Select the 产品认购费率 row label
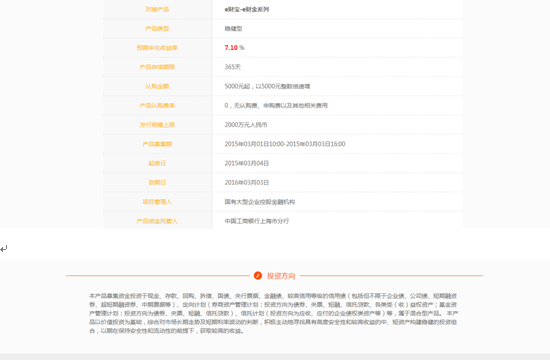The width and height of the screenshot is (550, 360). click(x=157, y=106)
